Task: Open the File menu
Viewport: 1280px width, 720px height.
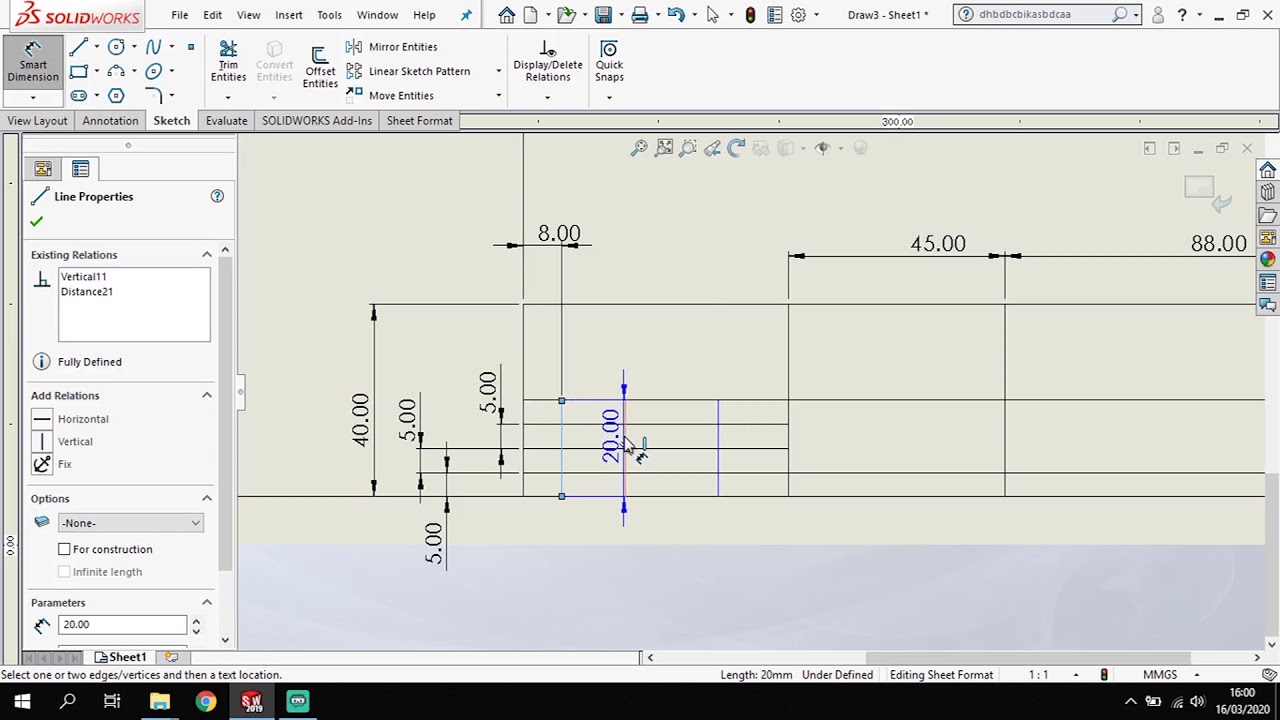Action: pyautogui.click(x=179, y=15)
